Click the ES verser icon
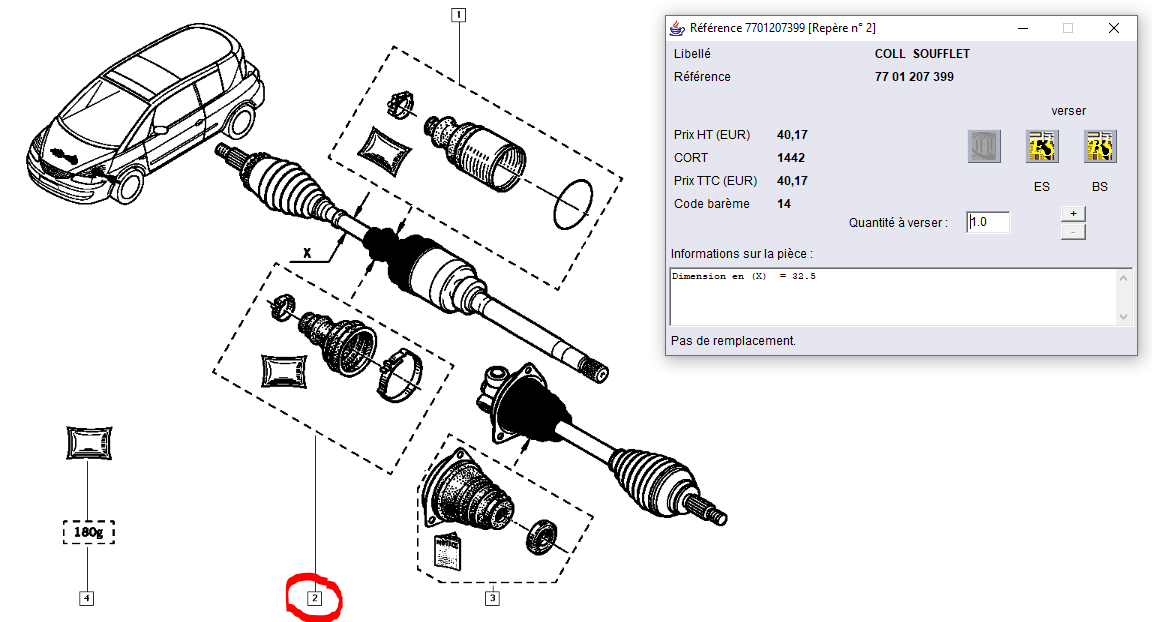The image size is (1152, 622). [1042, 147]
